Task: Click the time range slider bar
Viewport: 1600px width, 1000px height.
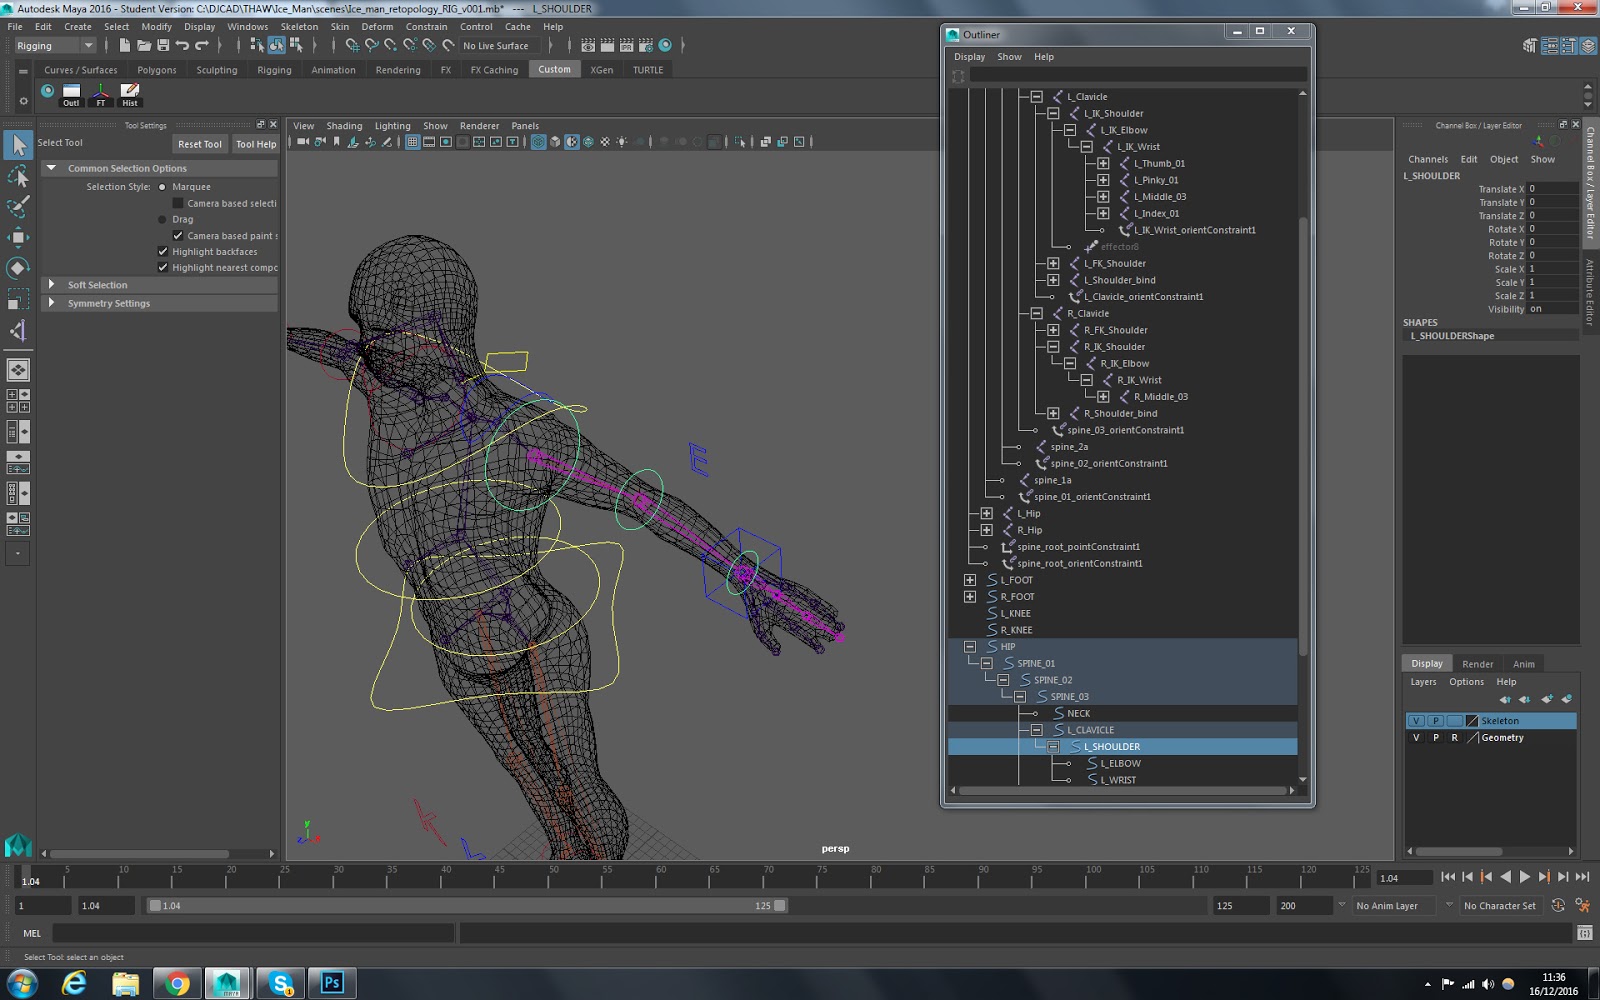Action: [466, 906]
